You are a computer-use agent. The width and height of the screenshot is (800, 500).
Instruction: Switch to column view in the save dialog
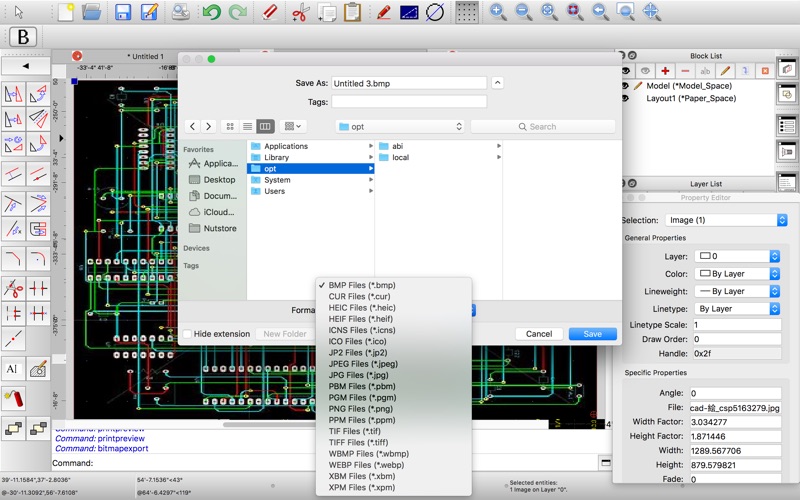[x=265, y=126]
